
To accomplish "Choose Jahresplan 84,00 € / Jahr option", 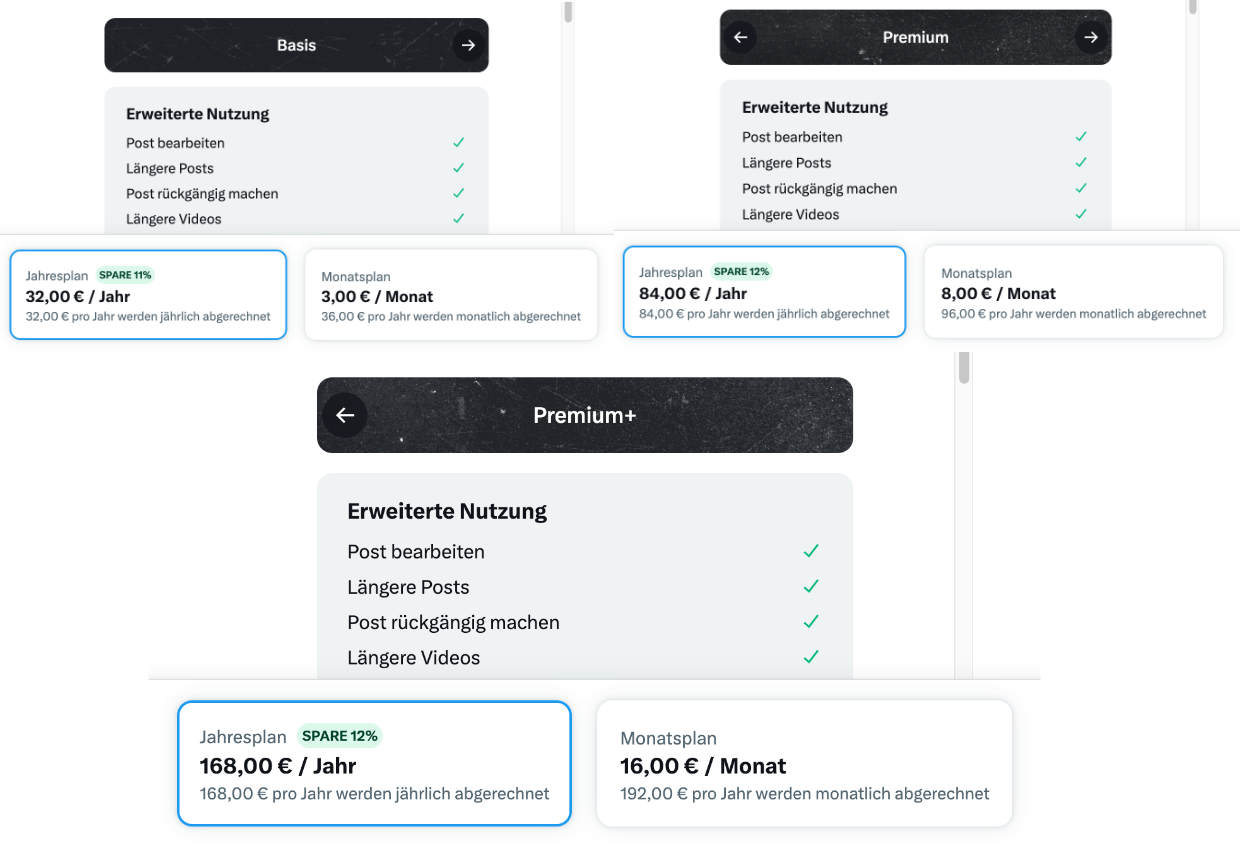I will [764, 292].
